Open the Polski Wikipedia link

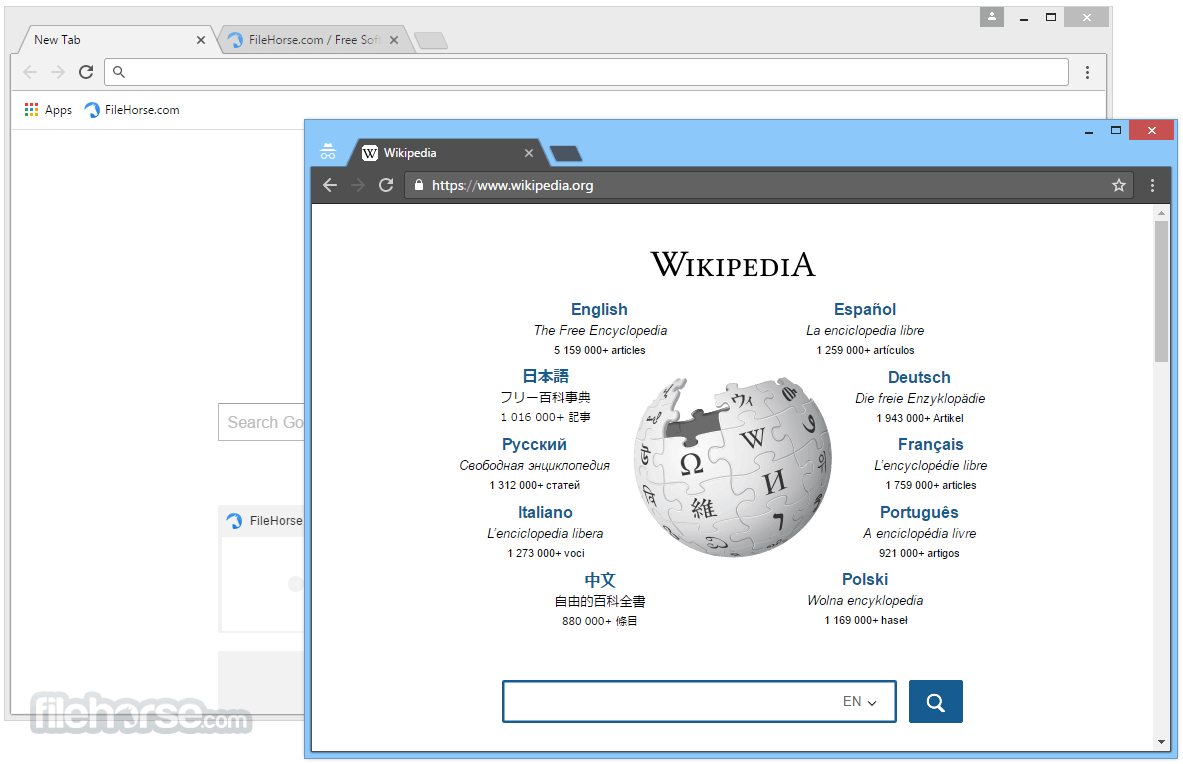[x=865, y=579]
